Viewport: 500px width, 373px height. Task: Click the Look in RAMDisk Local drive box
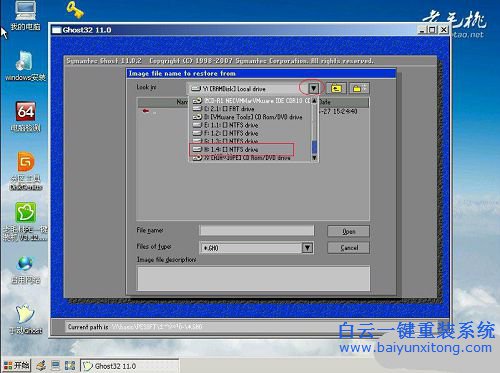coord(248,89)
